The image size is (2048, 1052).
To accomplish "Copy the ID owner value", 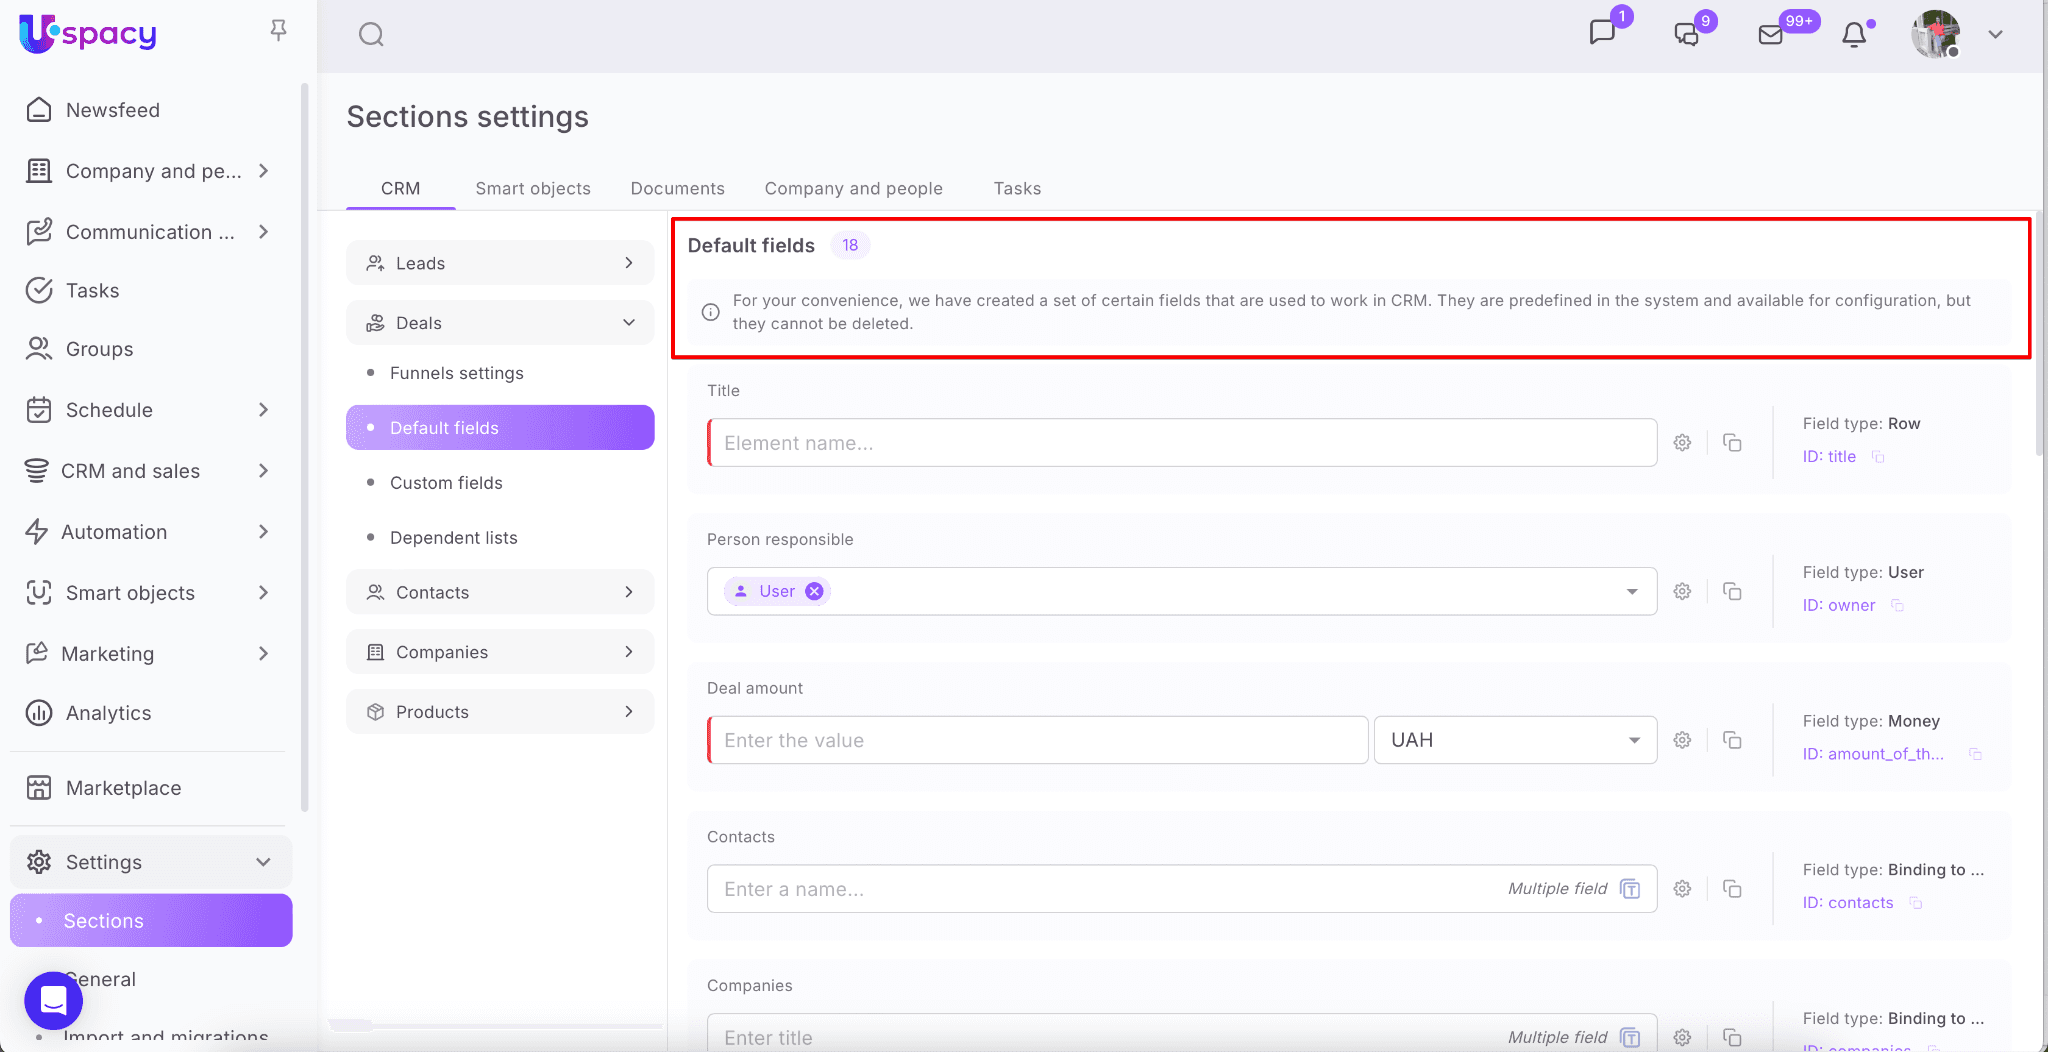I will click(1897, 606).
